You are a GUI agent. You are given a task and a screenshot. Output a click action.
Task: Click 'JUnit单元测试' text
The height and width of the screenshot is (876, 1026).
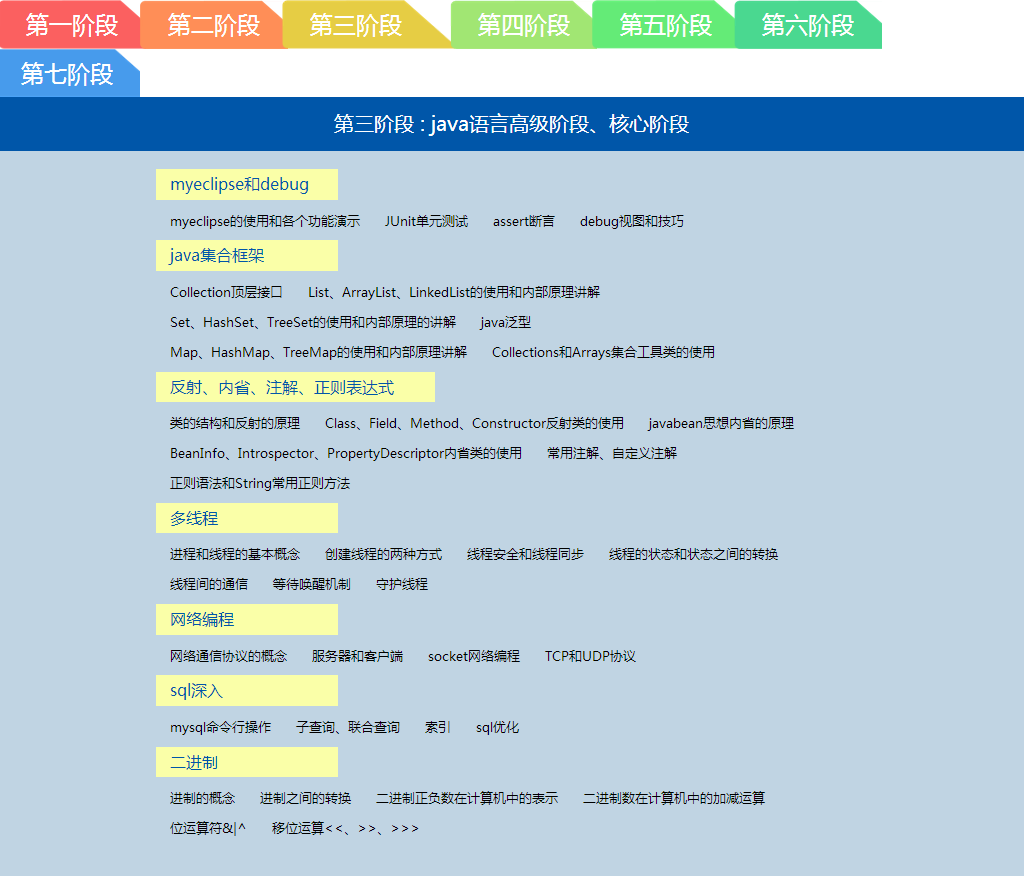(x=427, y=221)
